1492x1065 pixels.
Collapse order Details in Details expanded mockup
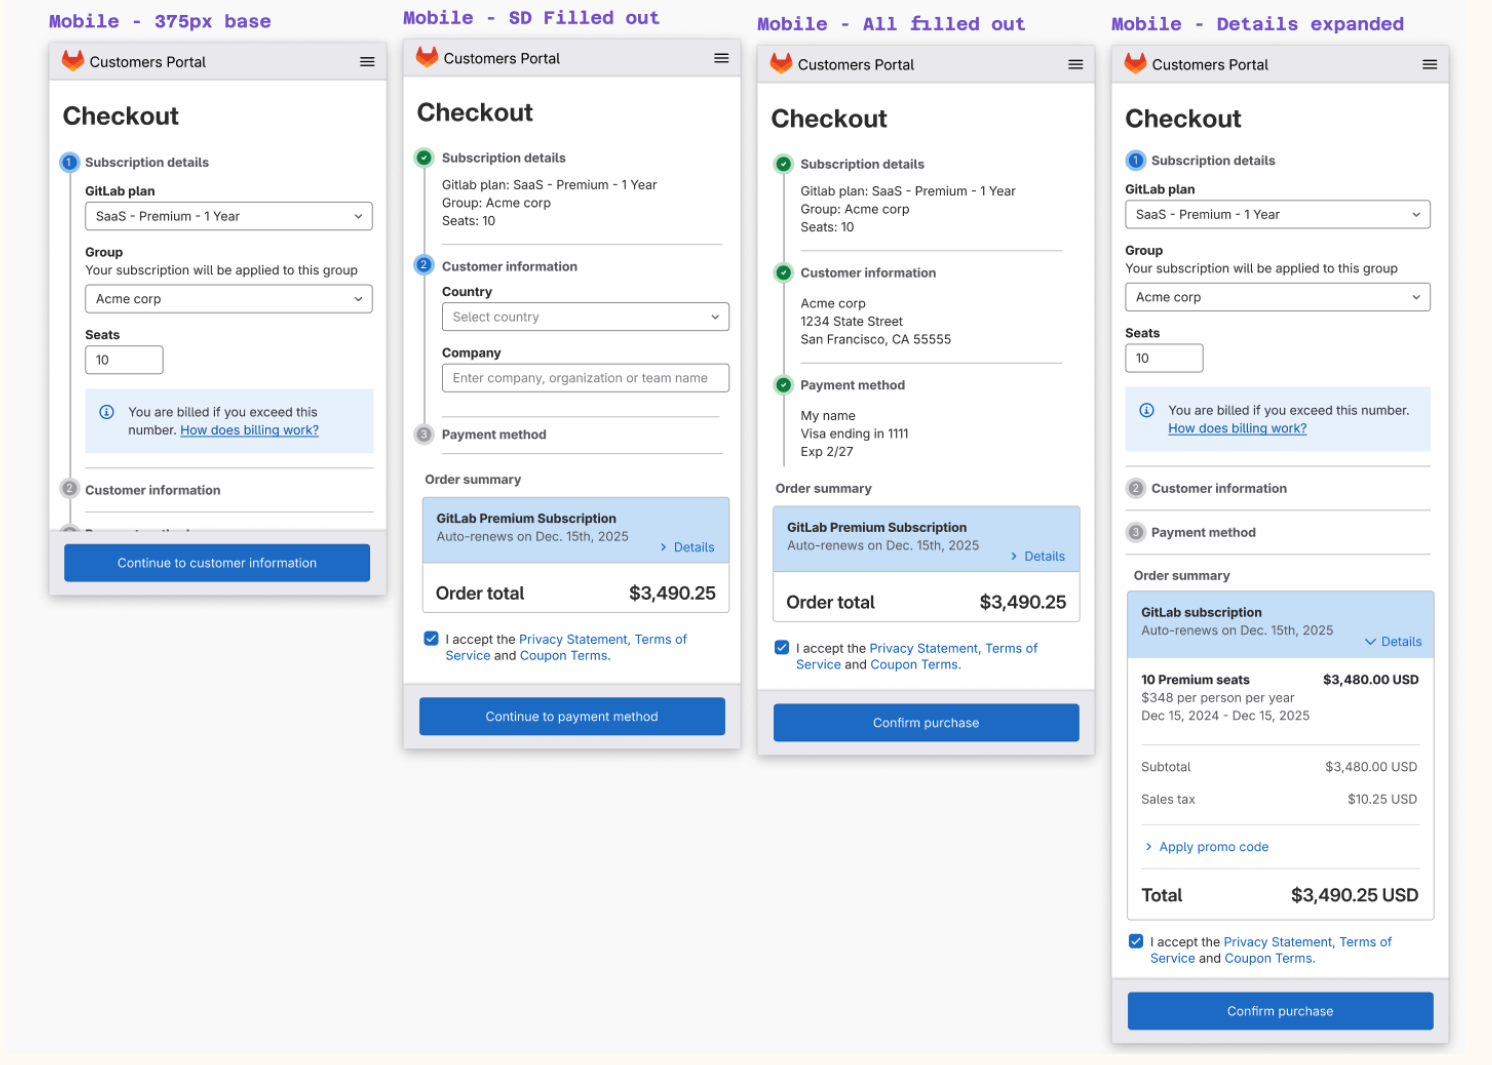point(1393,642)
